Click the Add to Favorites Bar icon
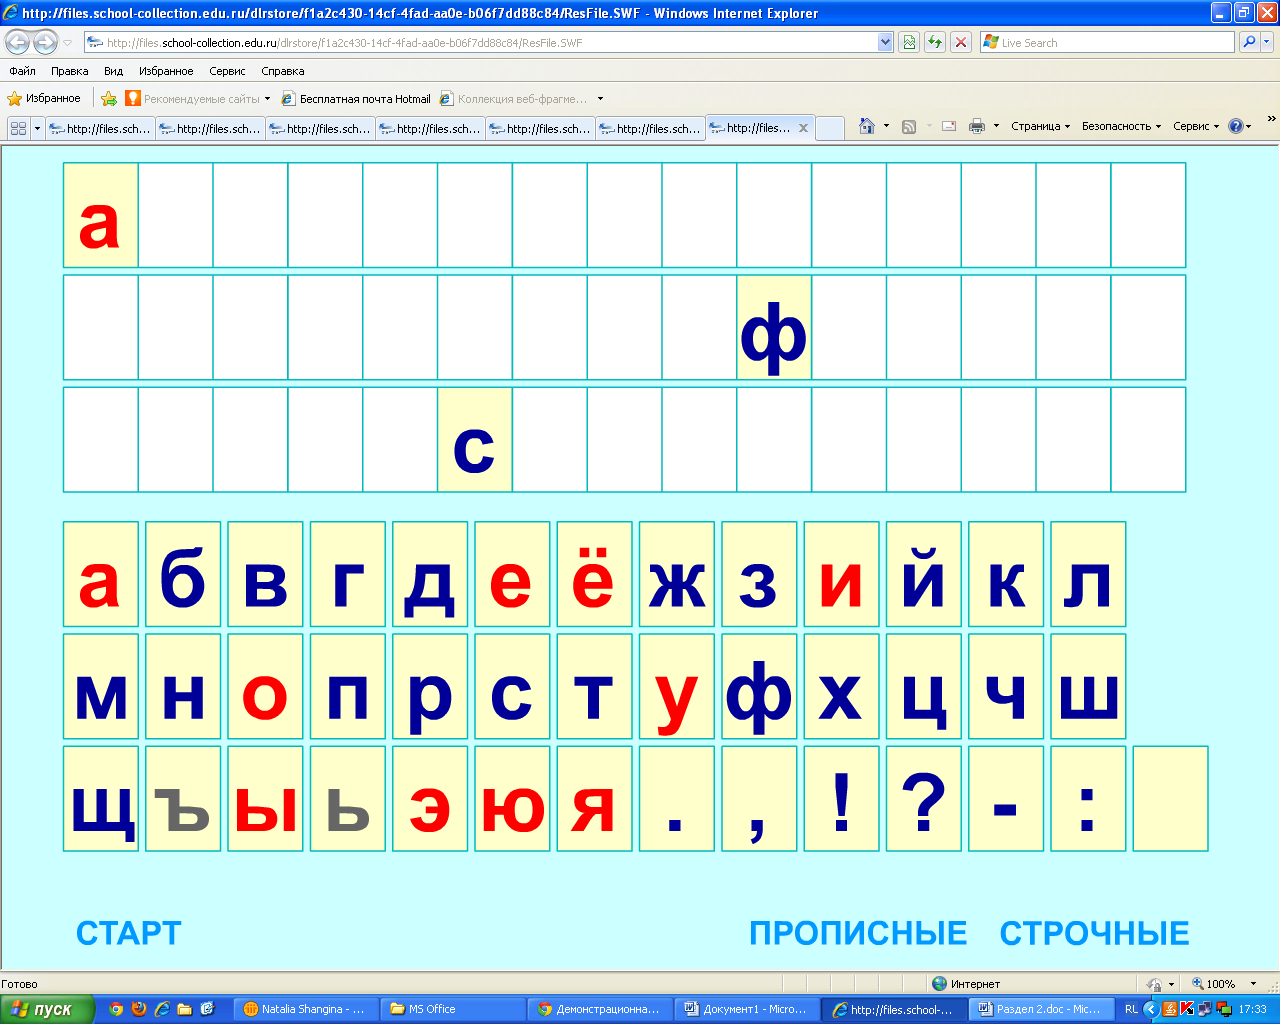 click(x=109, y=98)
